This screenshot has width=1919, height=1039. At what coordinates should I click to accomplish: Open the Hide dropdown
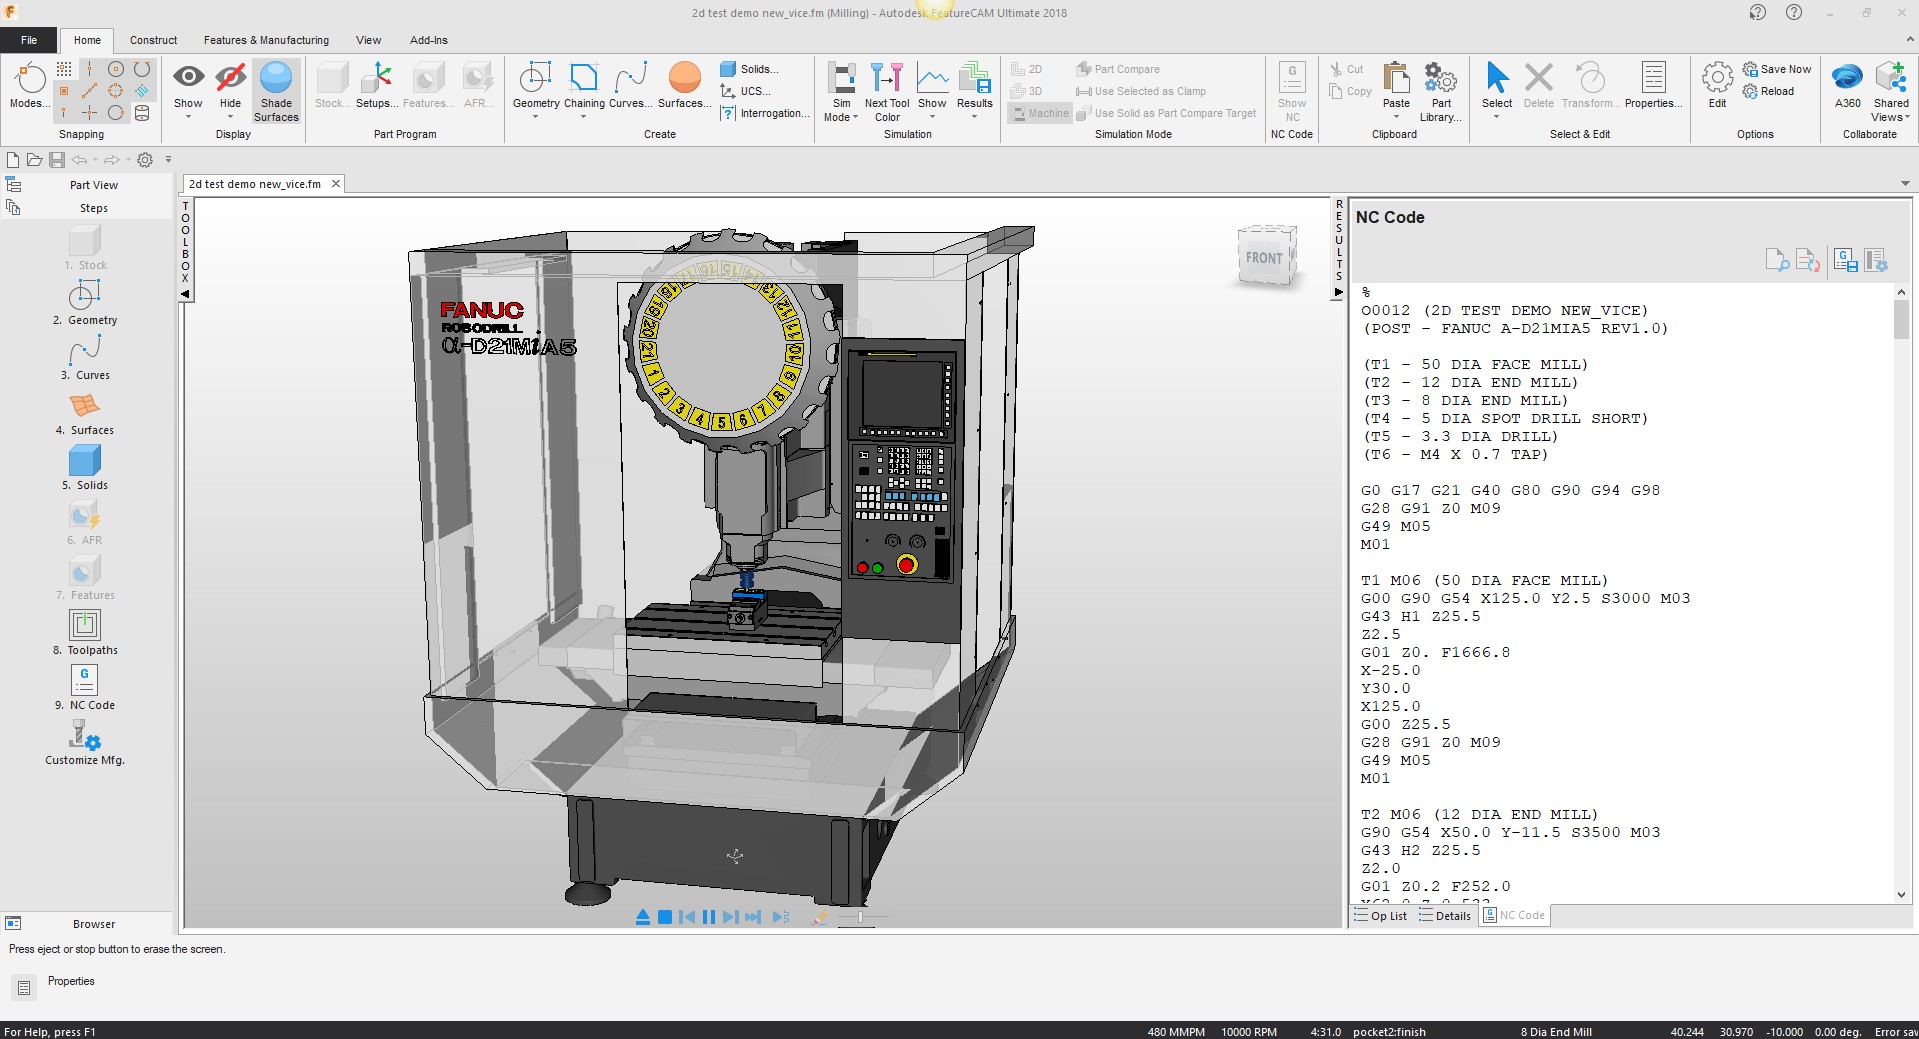230,91
